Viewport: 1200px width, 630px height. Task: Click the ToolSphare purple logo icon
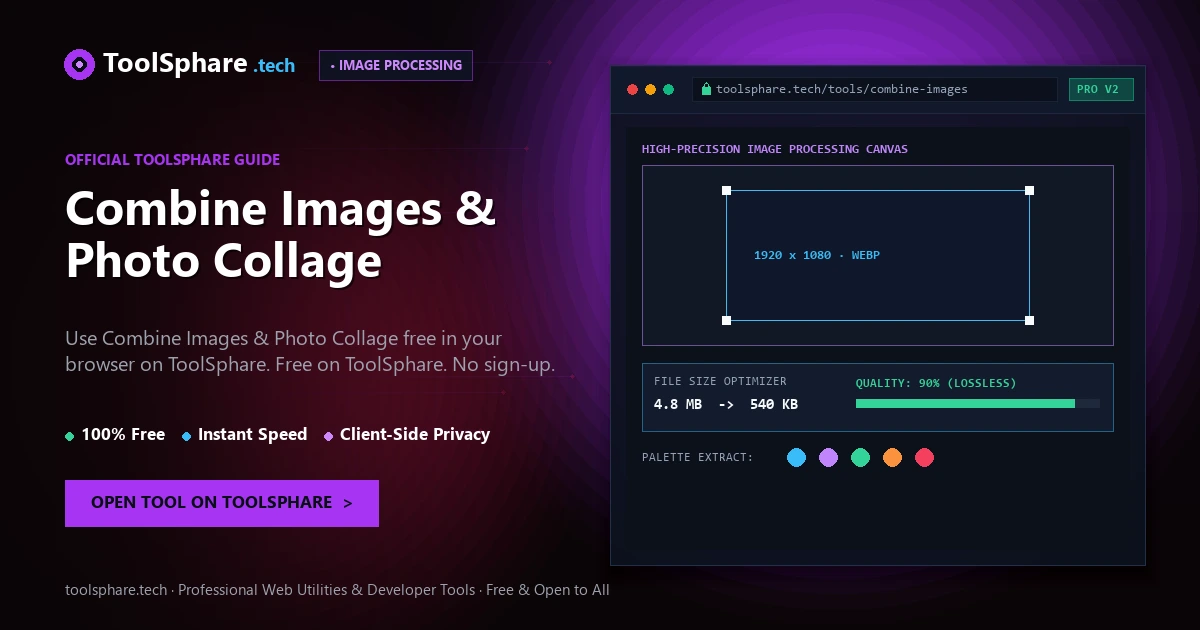pyautogui.click(x=79, y=65)
